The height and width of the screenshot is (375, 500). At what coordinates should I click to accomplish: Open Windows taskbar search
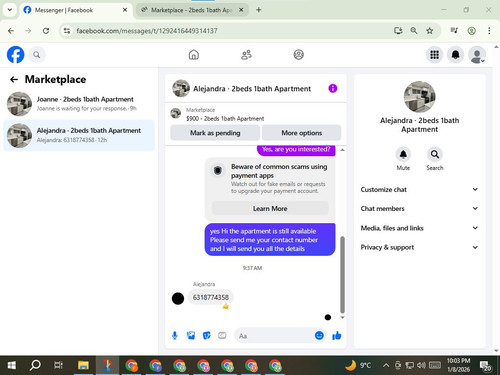(35, 365)
